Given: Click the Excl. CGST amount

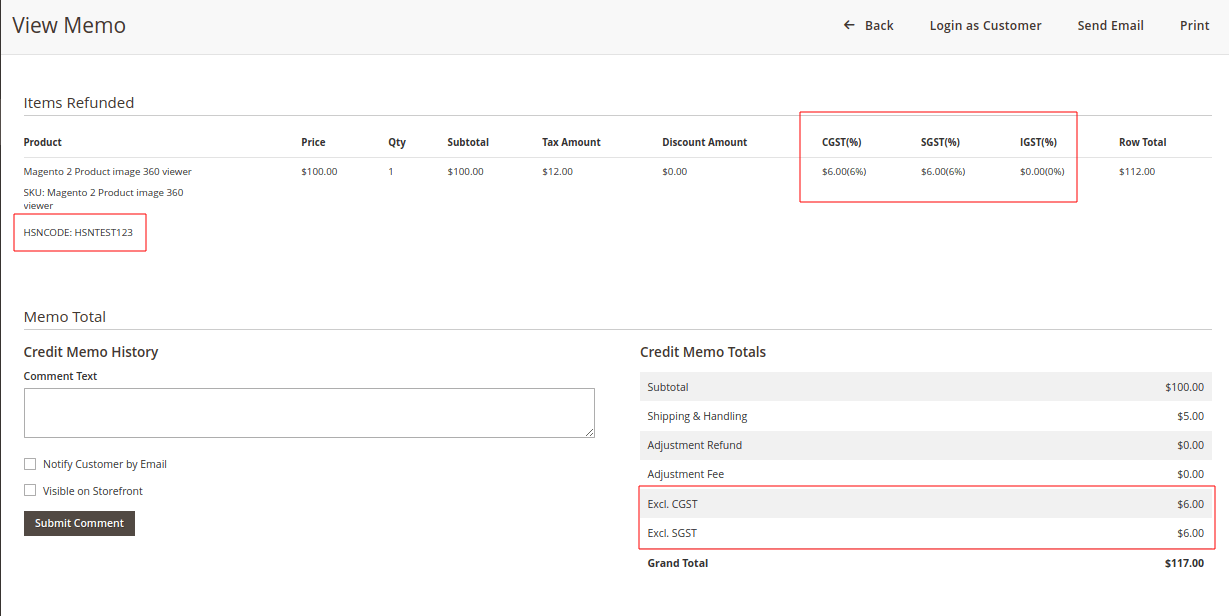Looking at the screenshot, I should [x=1189, y=503].
